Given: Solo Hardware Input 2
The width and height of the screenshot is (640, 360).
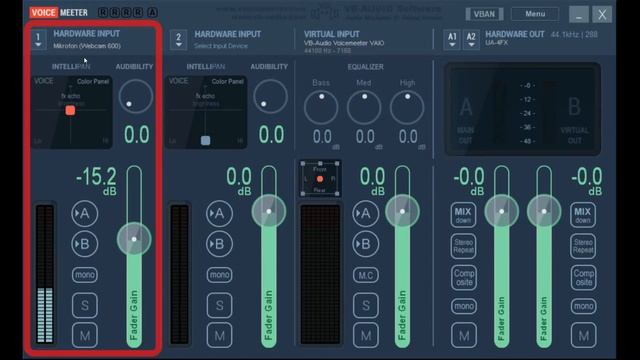Looking at the screenshot, I should (220, 305).
